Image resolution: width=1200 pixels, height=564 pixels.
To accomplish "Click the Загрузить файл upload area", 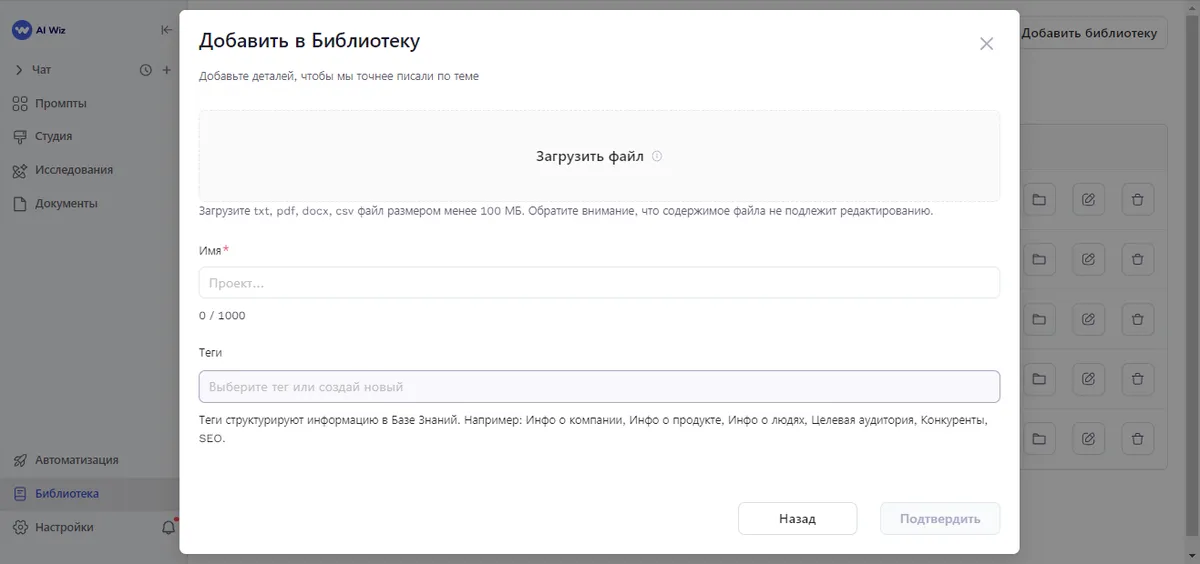I will (599, 156).
